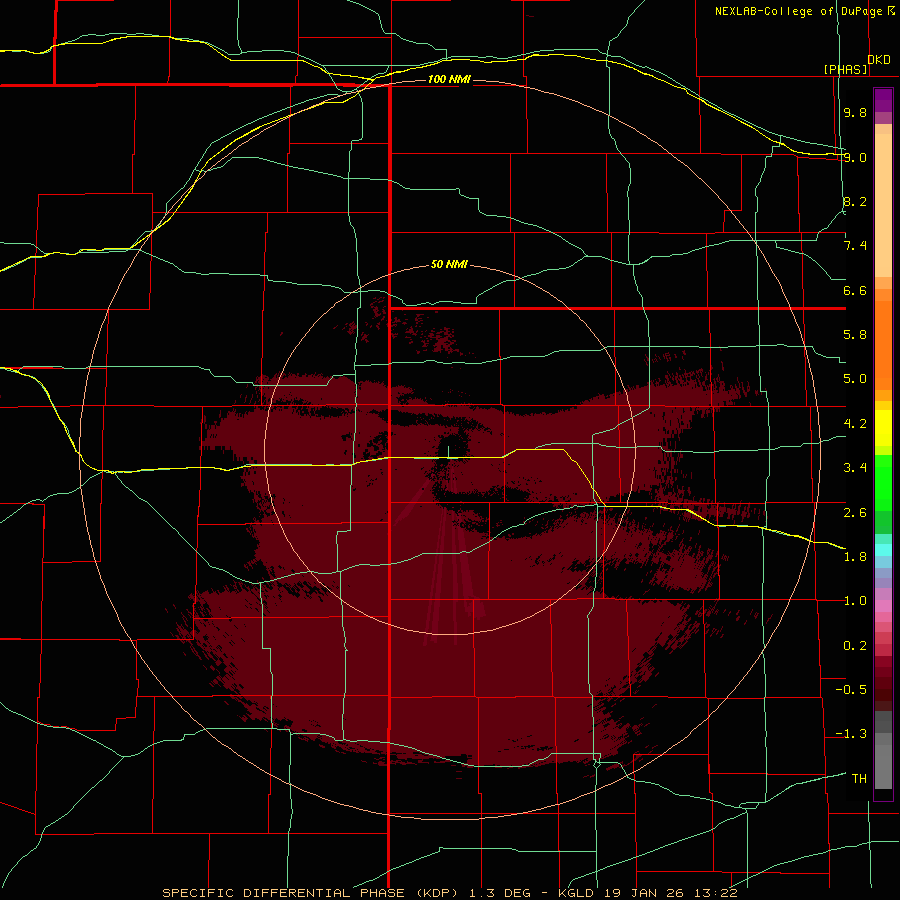
Task: Click the 1.3 DEG elevation angle text
Action: coord(500,893)
